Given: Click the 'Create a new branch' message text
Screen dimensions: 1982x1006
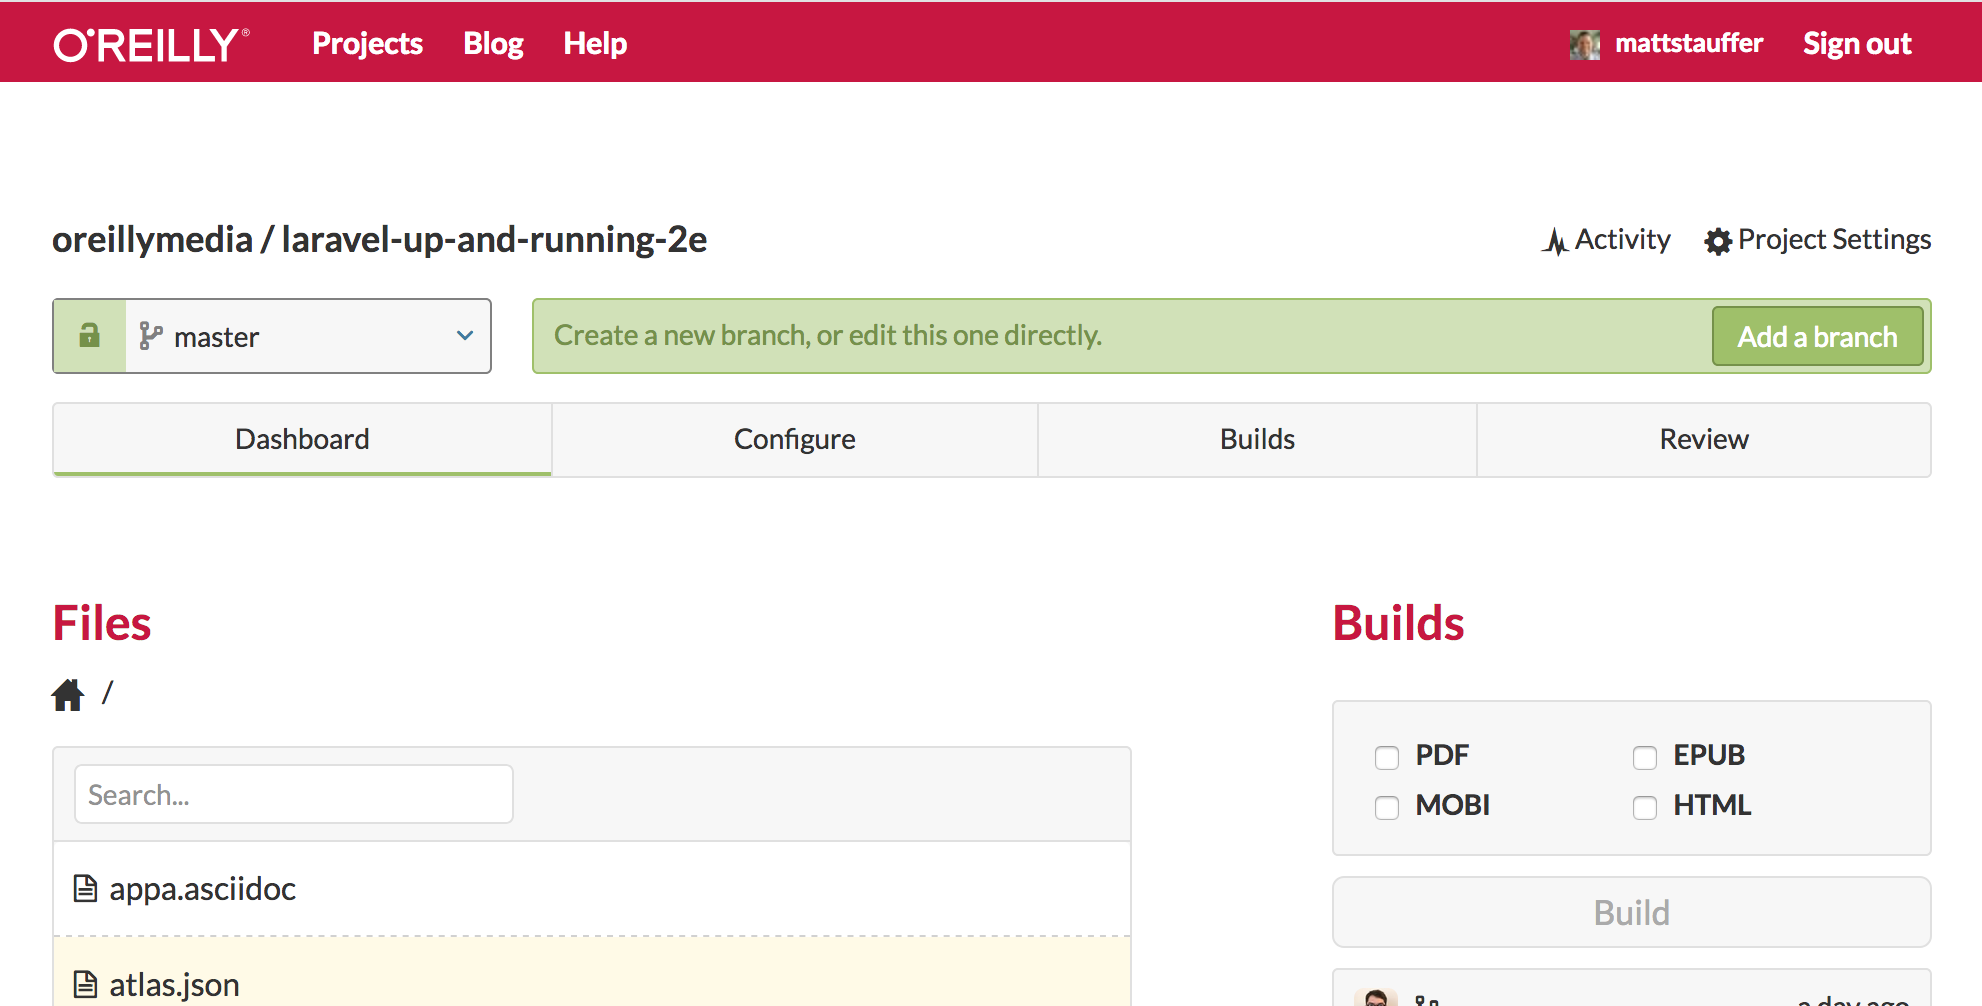Looking at the screenshot, I should tap(828, 335).
